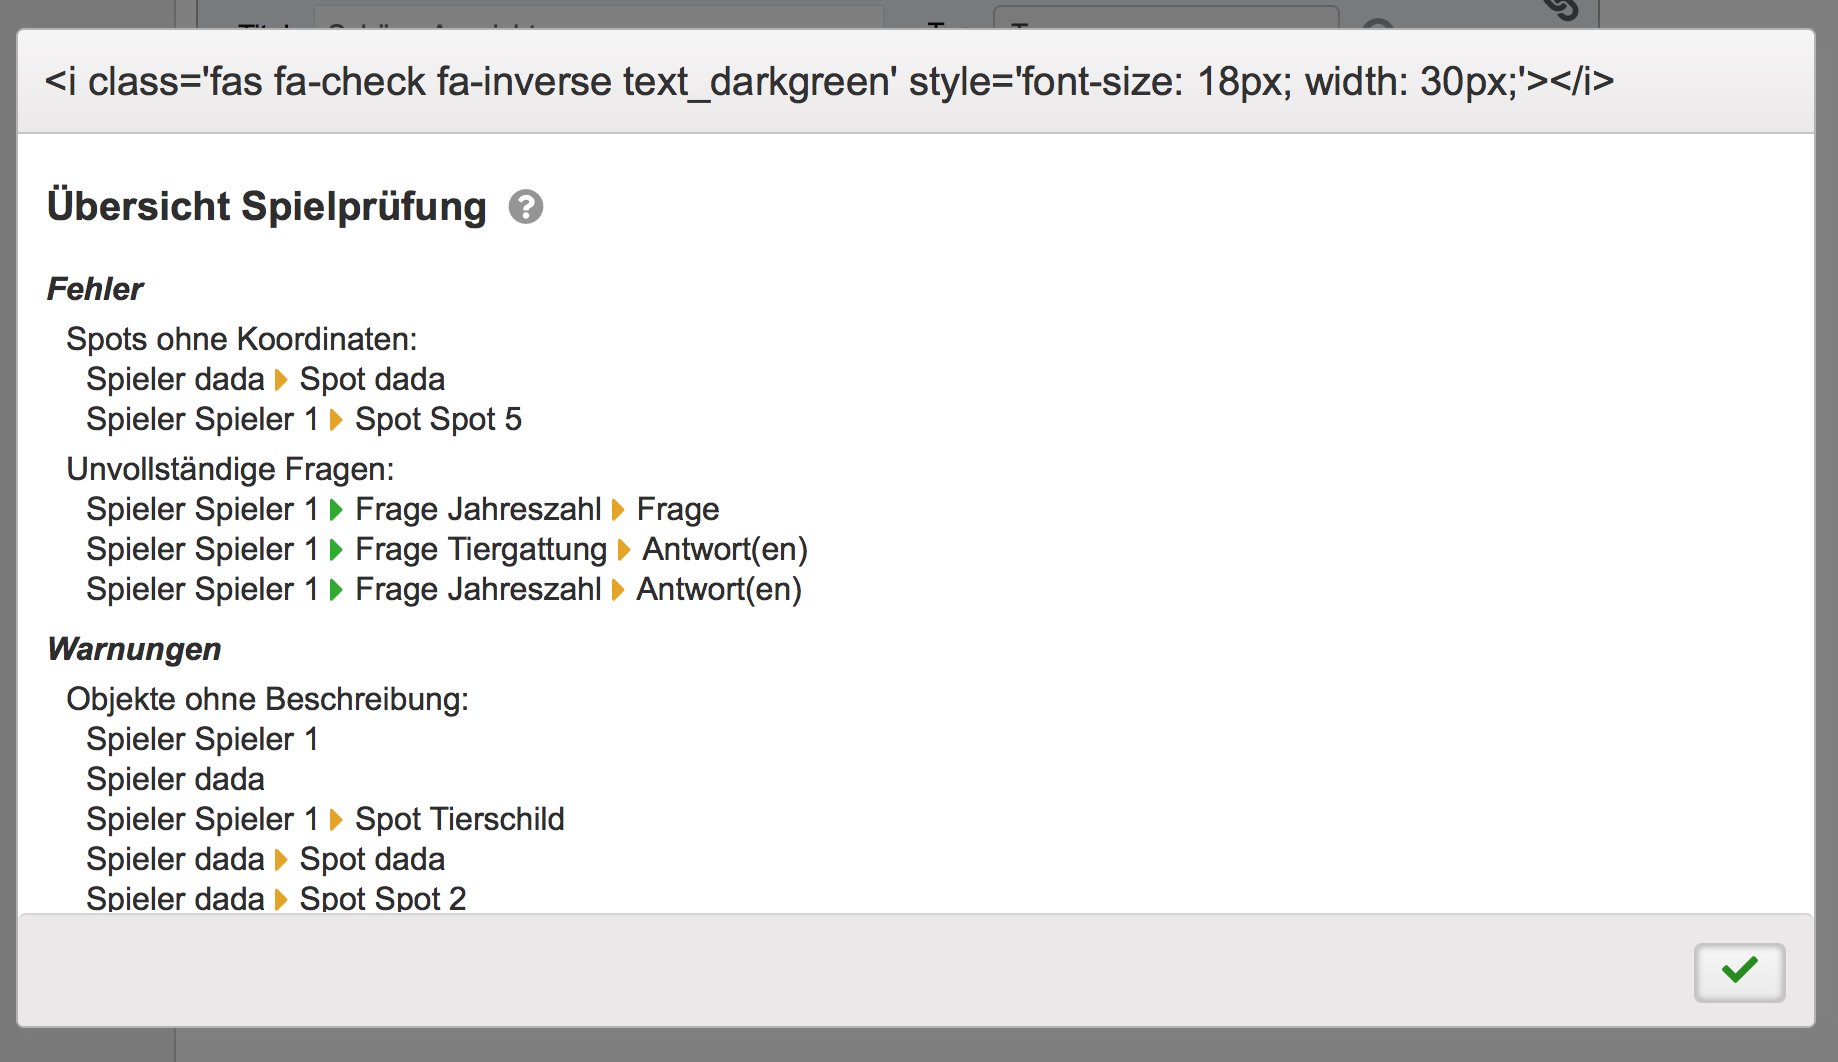Click the Warnungen section heading
This screenshot has height=1062, width=1838.
click(x=134, y=649)
